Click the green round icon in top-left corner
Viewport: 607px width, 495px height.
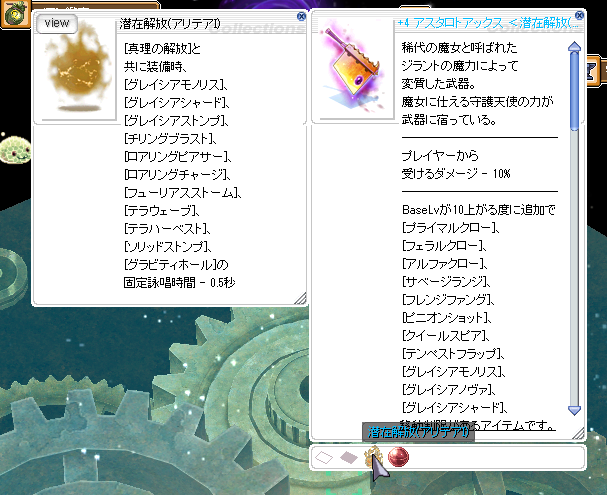point(14,14)
